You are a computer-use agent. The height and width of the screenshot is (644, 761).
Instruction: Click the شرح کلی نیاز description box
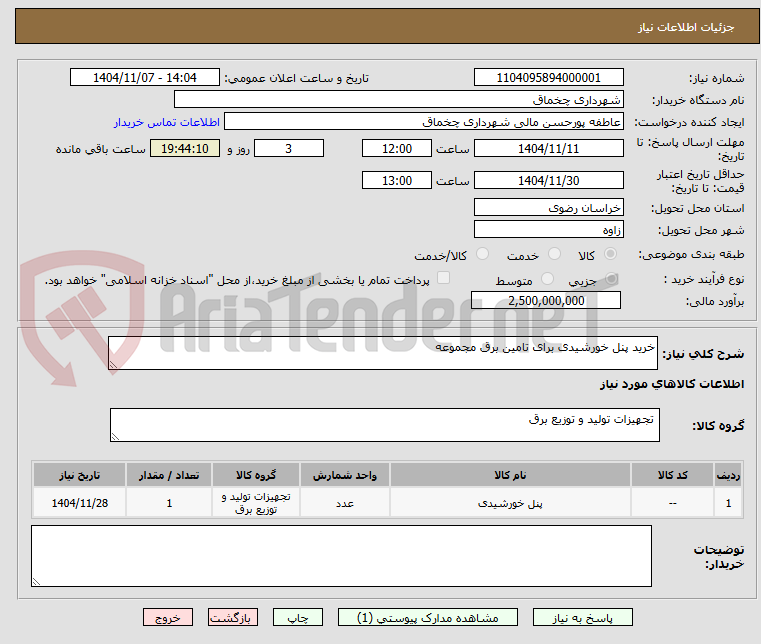click(383, 353)
